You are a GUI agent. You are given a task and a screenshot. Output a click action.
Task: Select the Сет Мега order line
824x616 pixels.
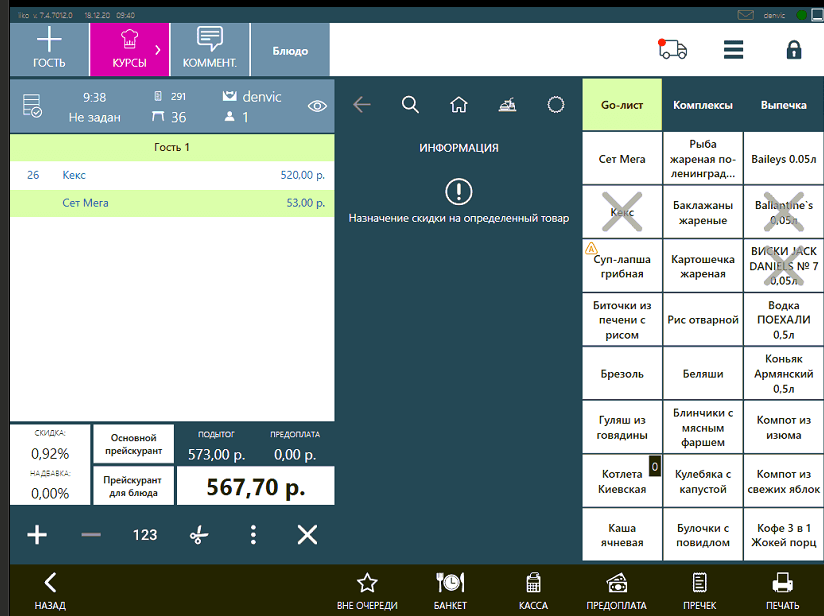tap(172, 203)
